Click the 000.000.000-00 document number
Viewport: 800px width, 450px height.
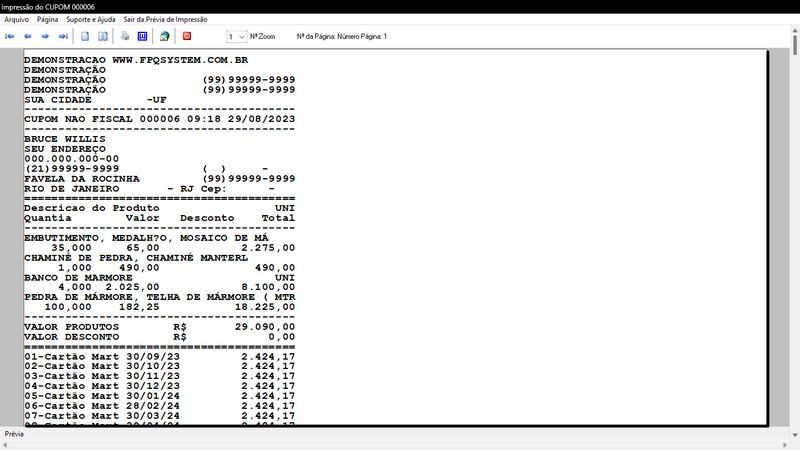[x=71, y=159]
